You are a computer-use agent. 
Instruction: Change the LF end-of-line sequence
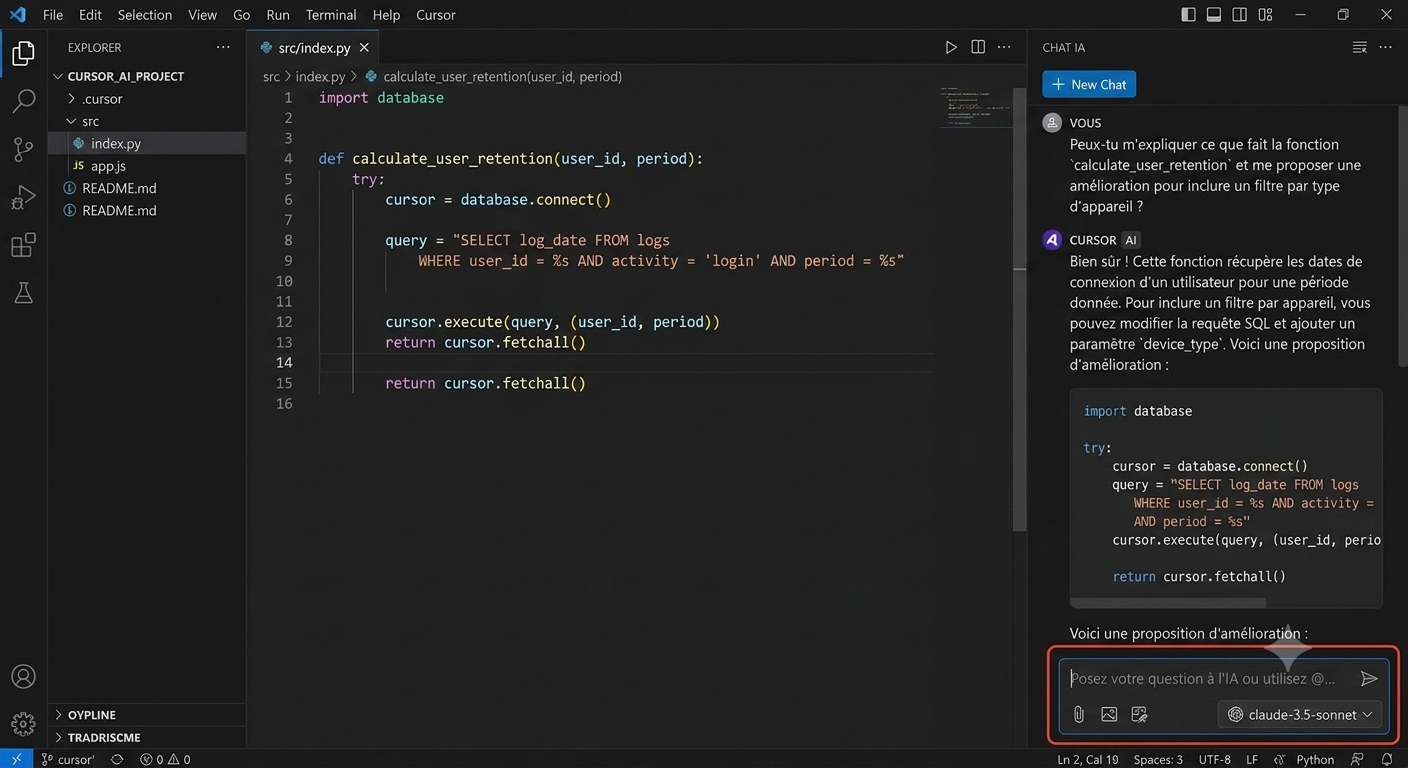pos(1252,760)
